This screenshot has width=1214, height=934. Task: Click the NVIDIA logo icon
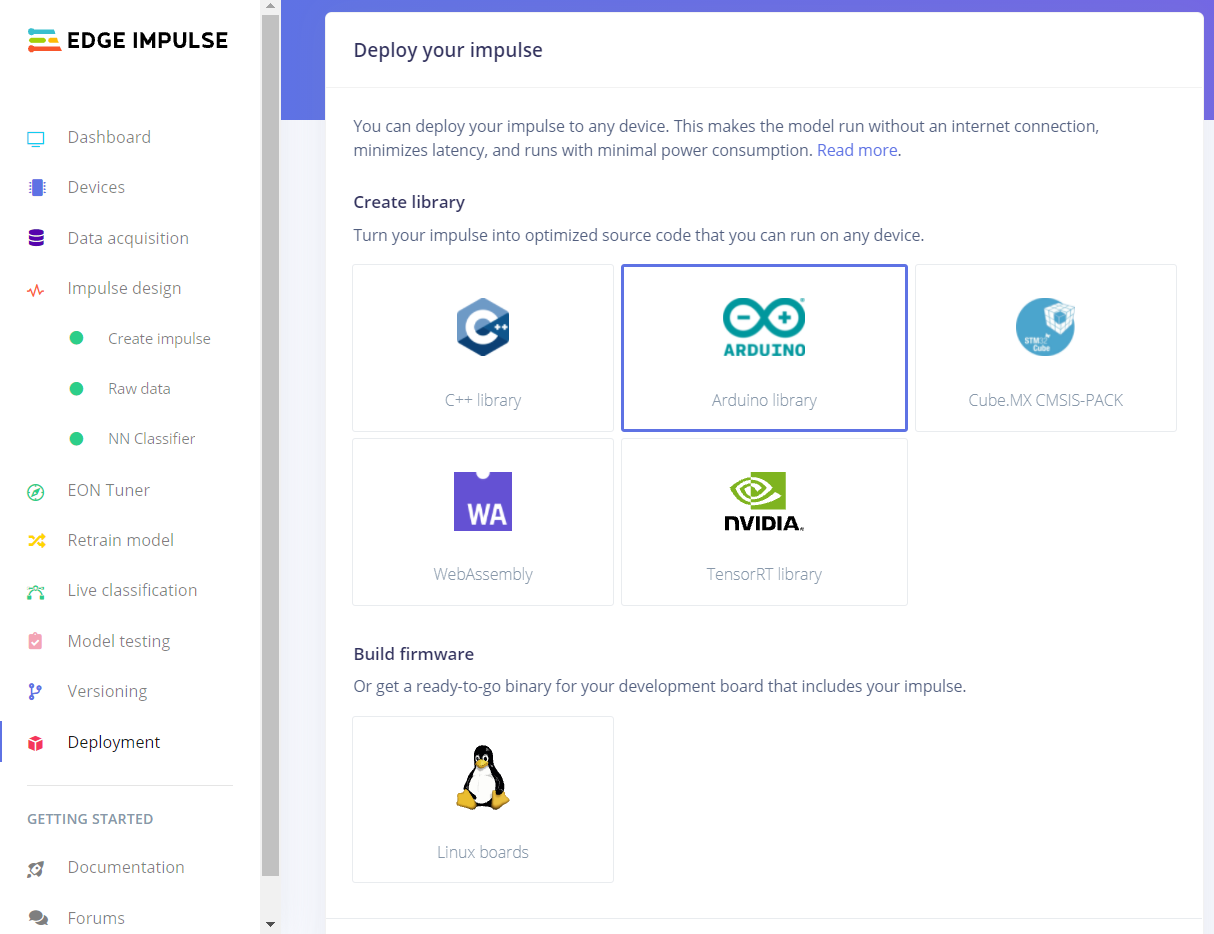[x=764, y=501]
